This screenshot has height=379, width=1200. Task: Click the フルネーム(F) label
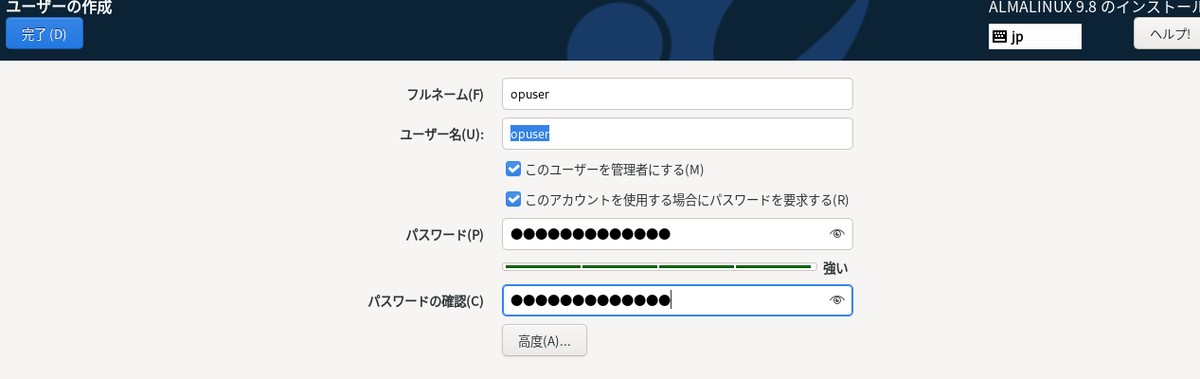click(x=445, y=95)
